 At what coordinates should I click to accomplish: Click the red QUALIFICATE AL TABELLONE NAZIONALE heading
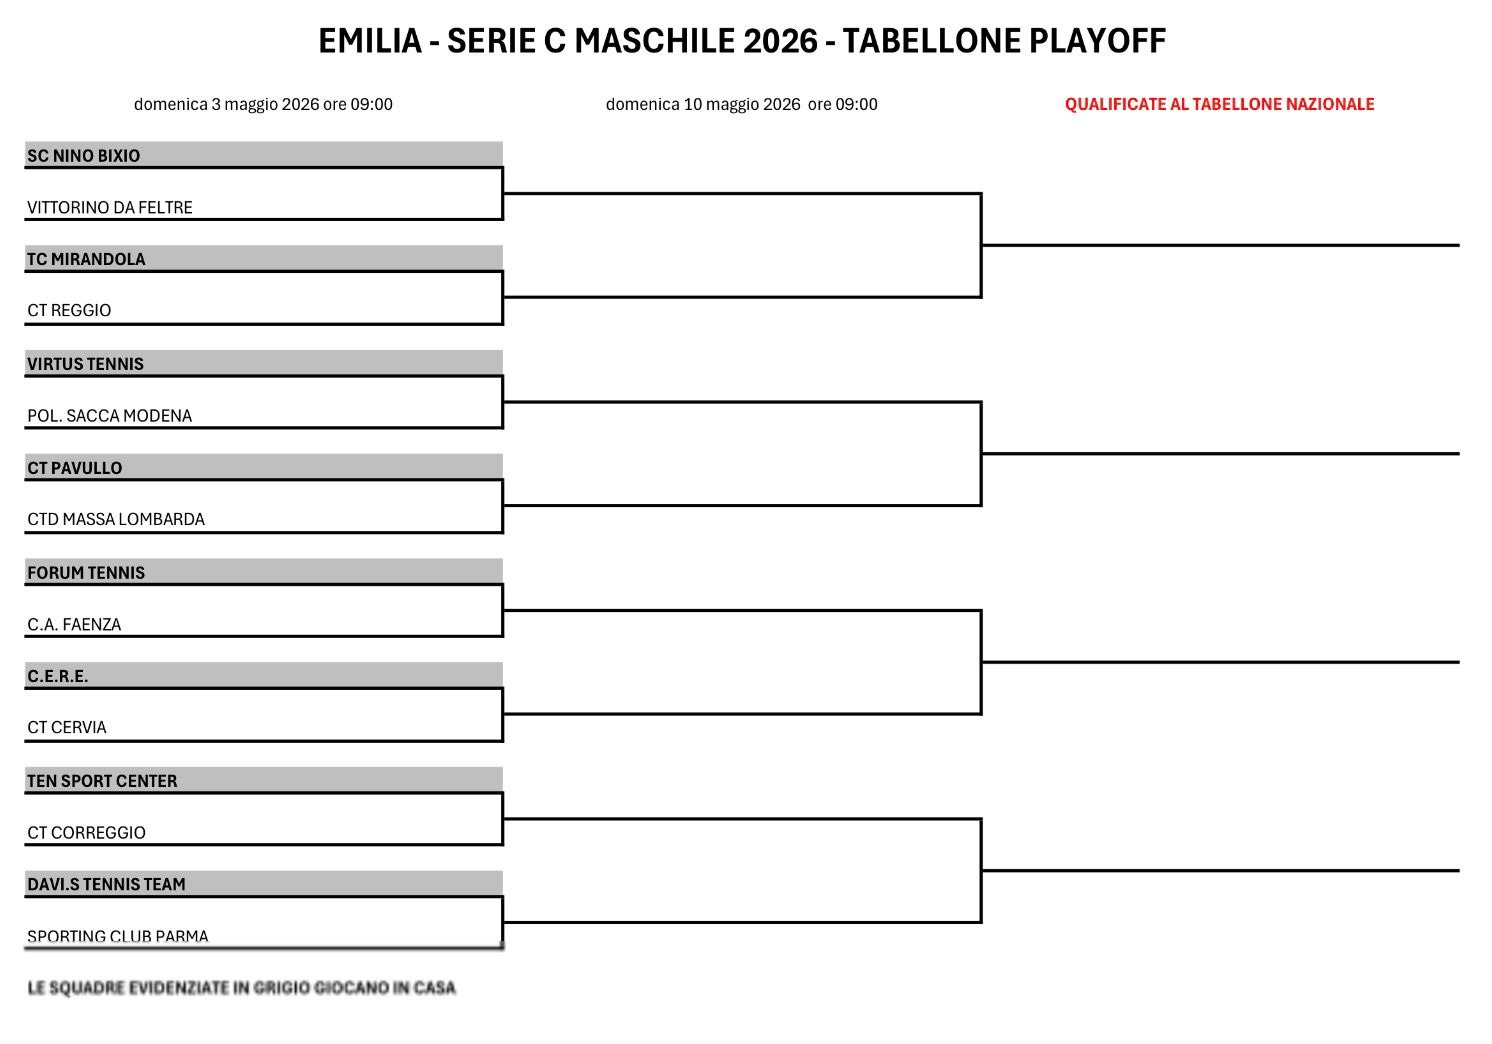click(1219, 104)
